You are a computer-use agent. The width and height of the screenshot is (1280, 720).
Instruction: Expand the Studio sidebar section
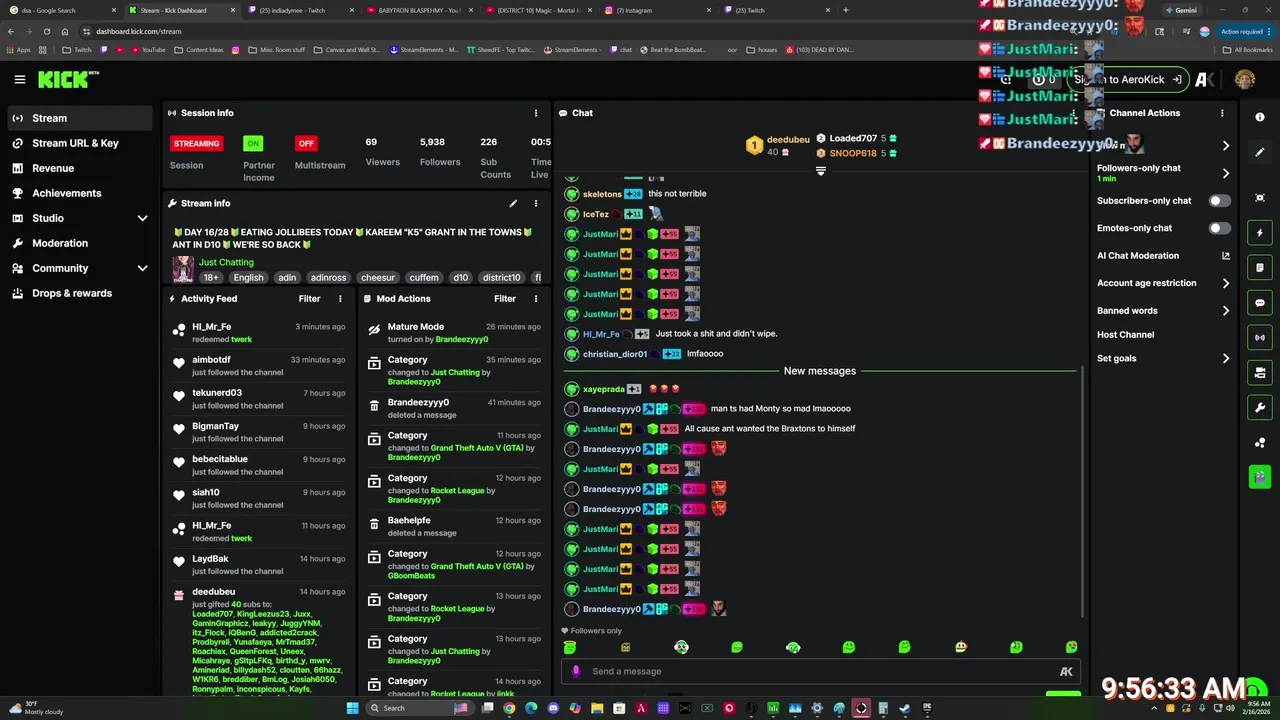tap(142, 218)
